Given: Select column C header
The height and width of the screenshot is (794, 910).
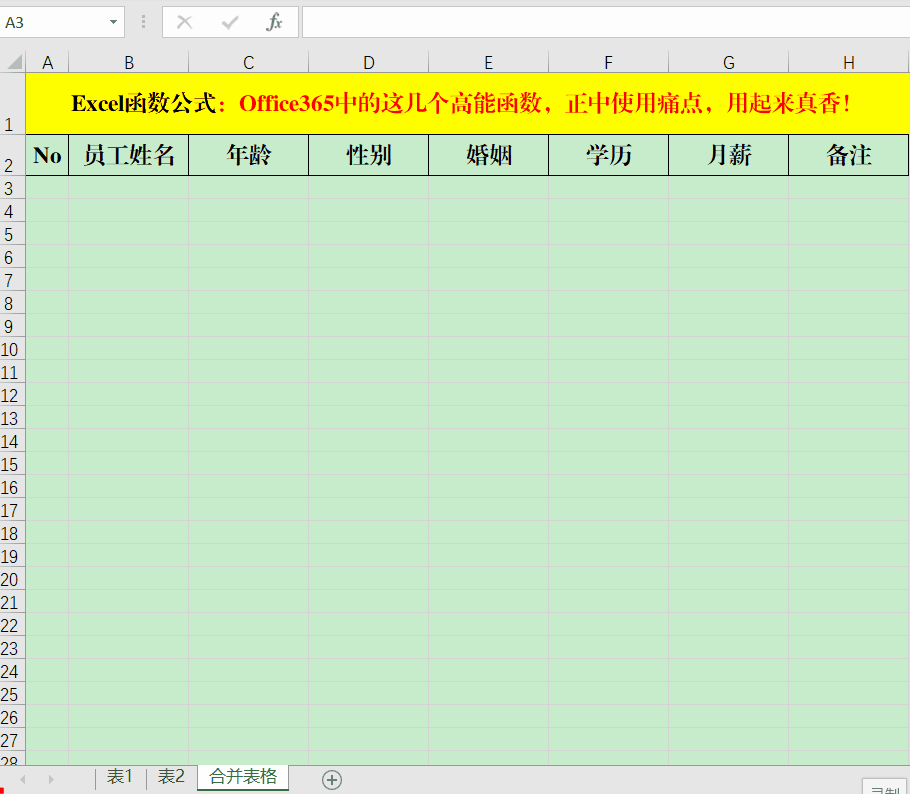Looking at the screenshot, I should pos(248,62).
